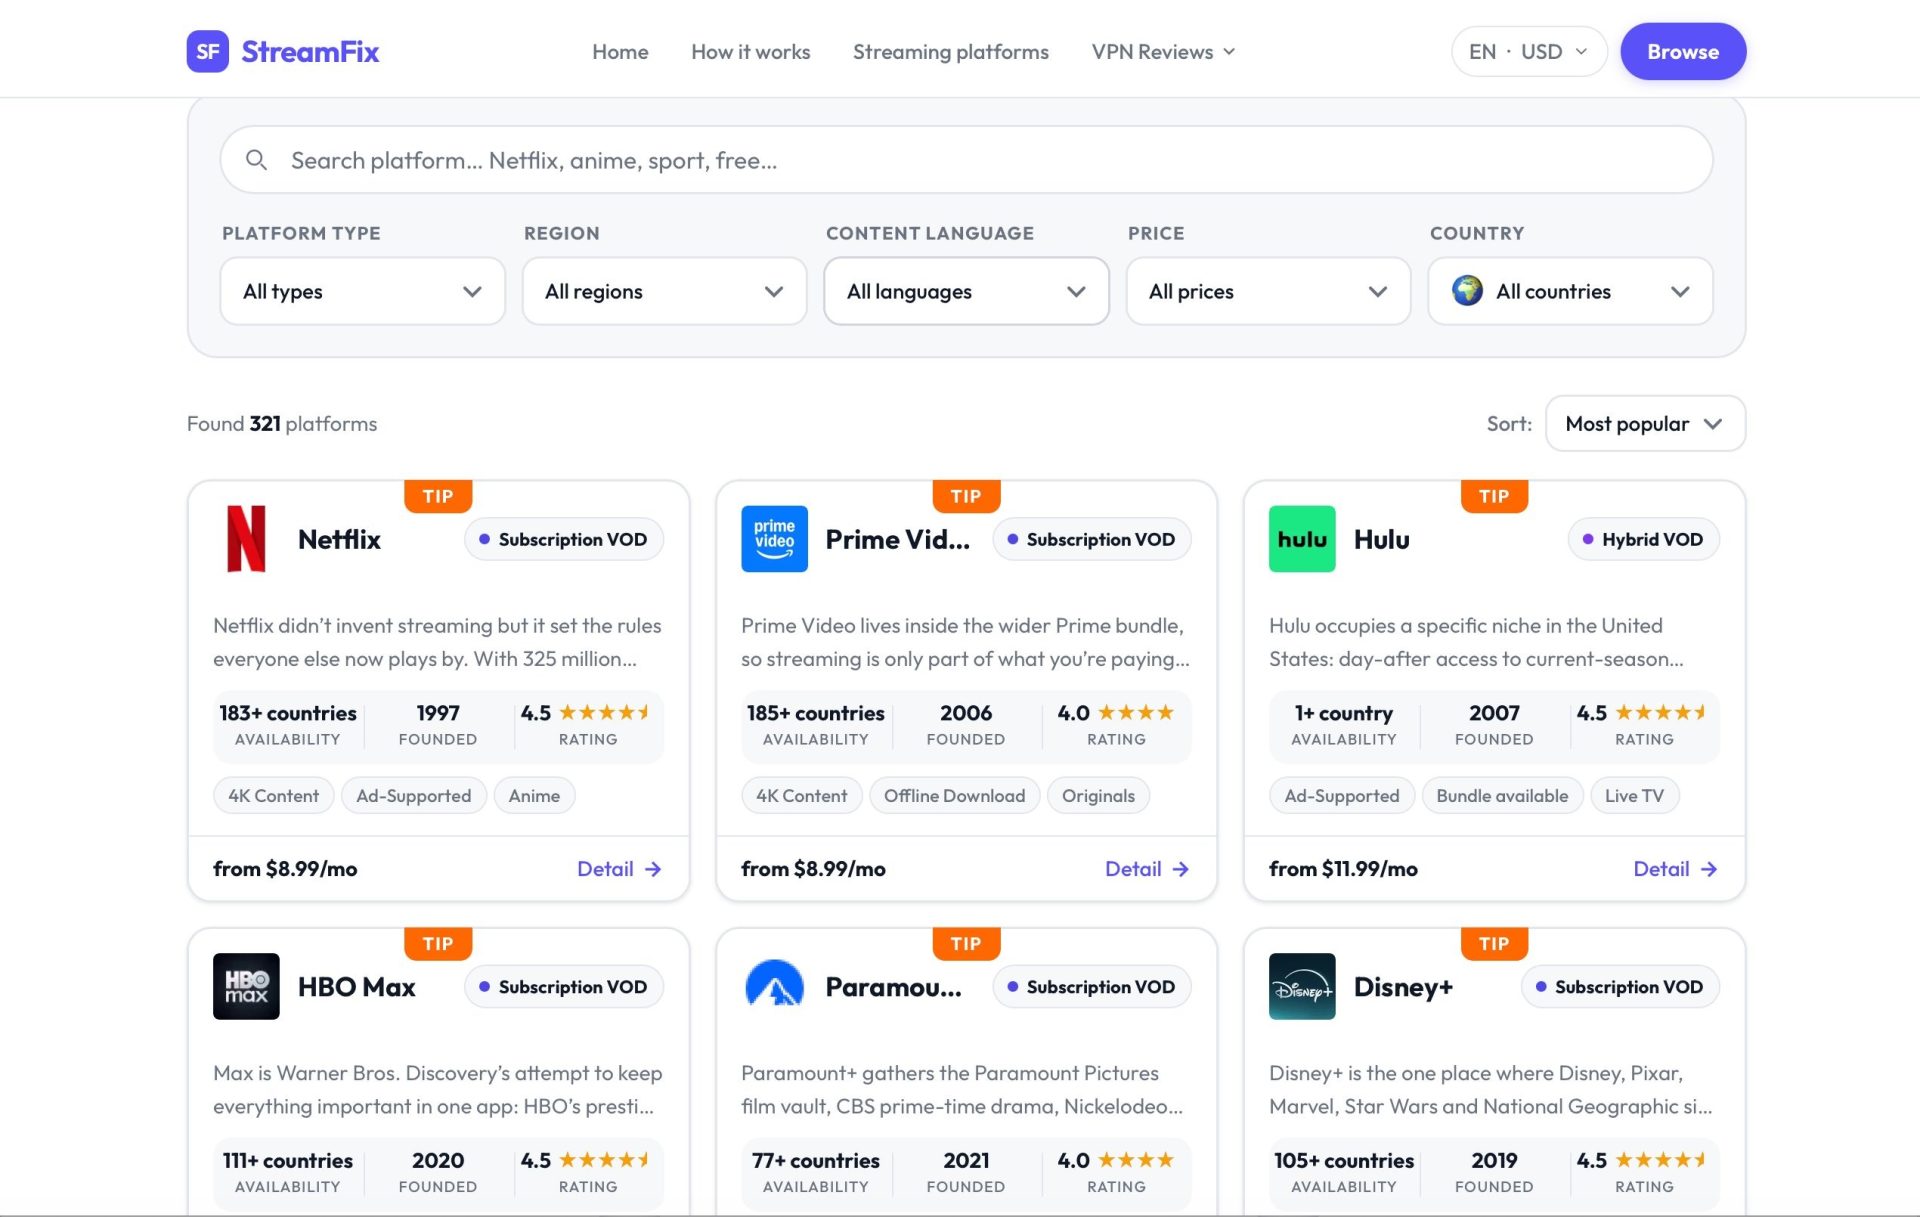Viewport: 1920px width, 1217px height.
Task: Open the EN · USD language currency selector
Action: (1528, 51)
